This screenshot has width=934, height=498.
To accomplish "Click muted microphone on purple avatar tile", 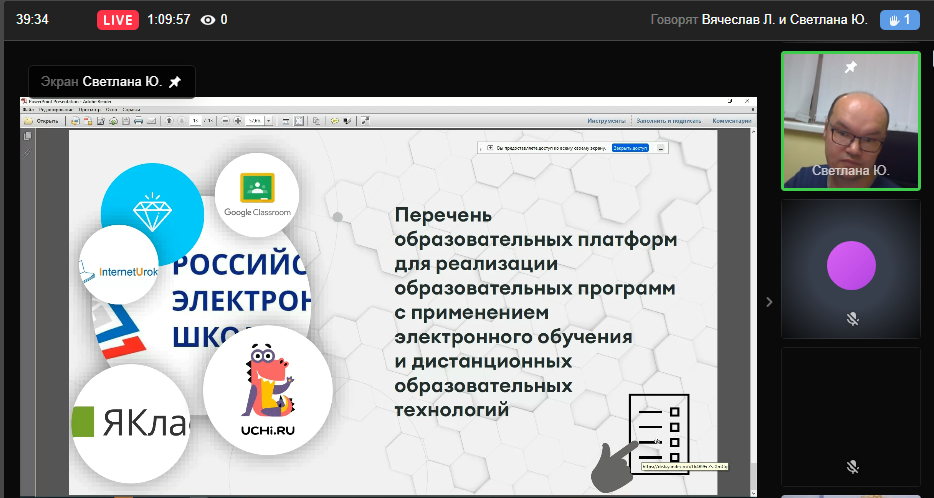I will point(852,319).
